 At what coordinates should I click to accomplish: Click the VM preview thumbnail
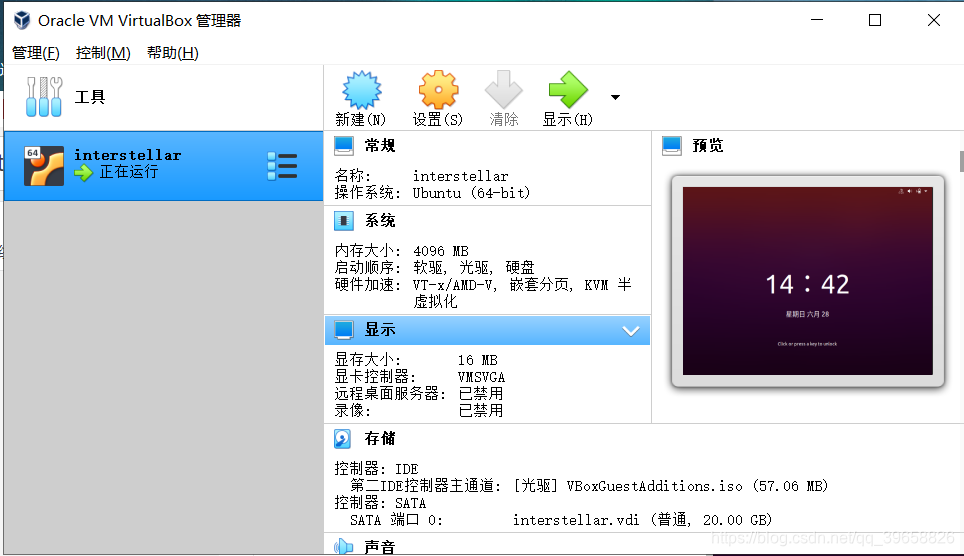(808, 281)
